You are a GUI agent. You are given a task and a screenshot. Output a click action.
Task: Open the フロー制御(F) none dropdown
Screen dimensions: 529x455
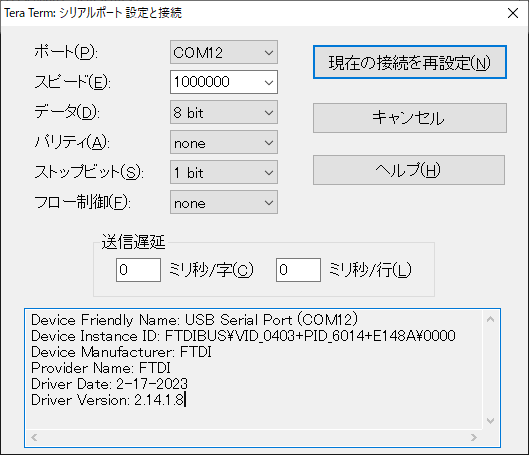pos(224,202)
